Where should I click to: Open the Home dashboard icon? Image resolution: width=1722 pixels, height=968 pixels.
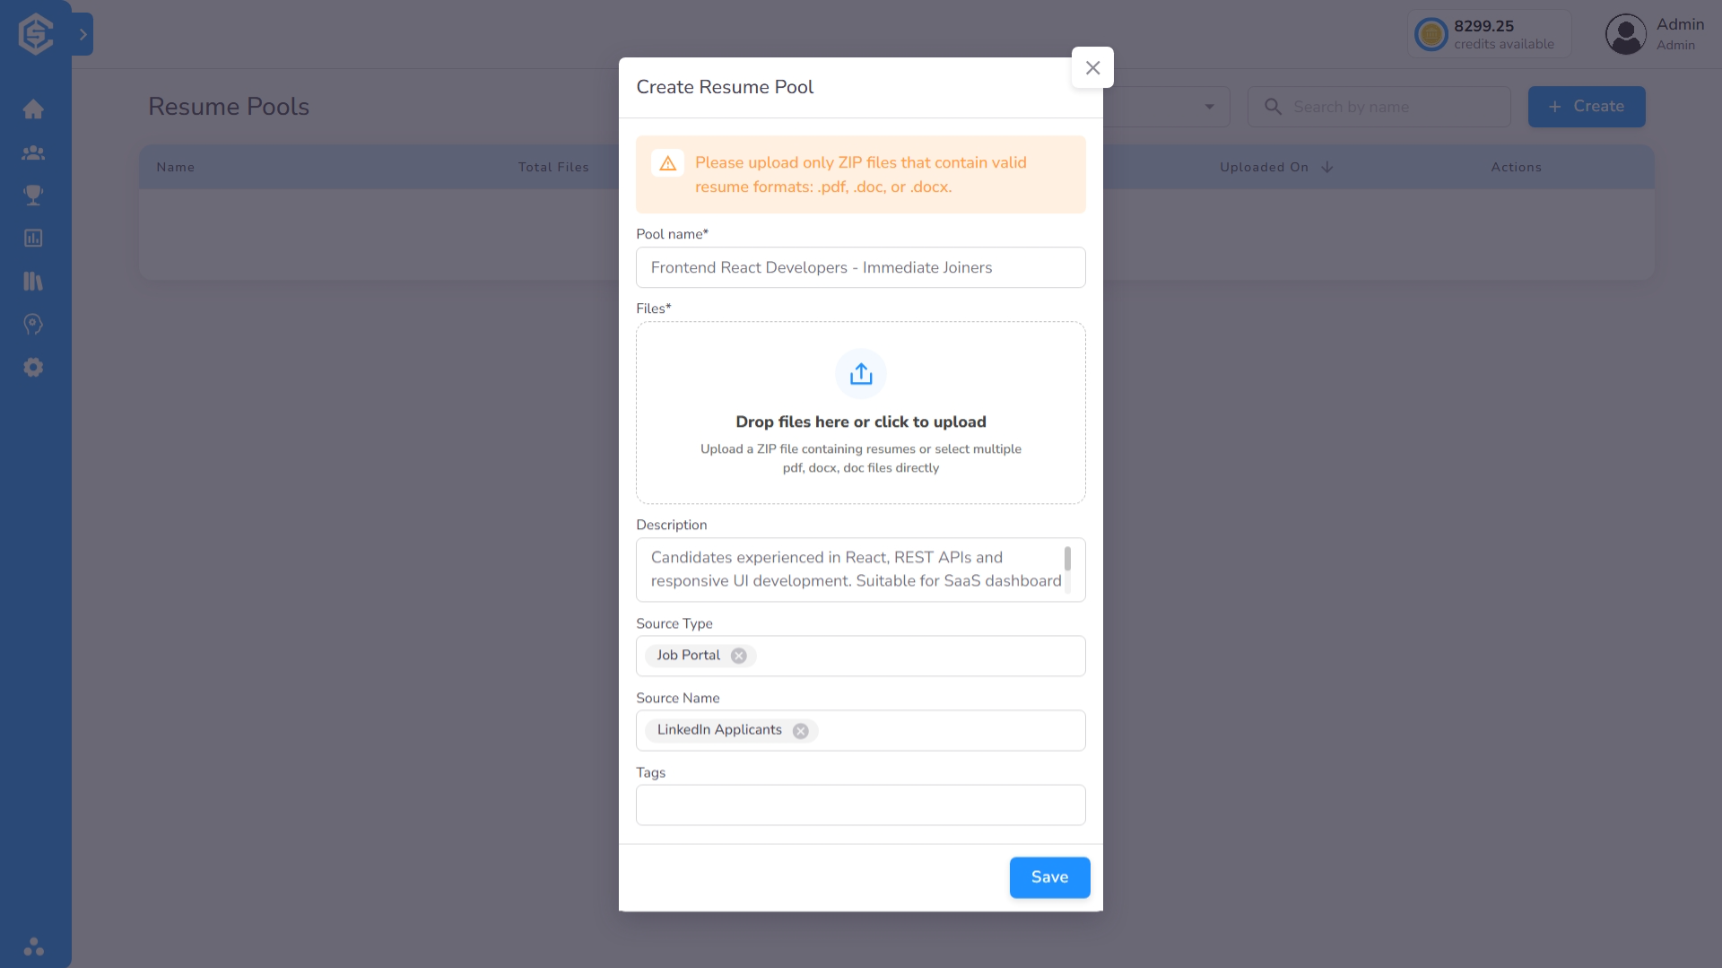[x=33, y=109]
